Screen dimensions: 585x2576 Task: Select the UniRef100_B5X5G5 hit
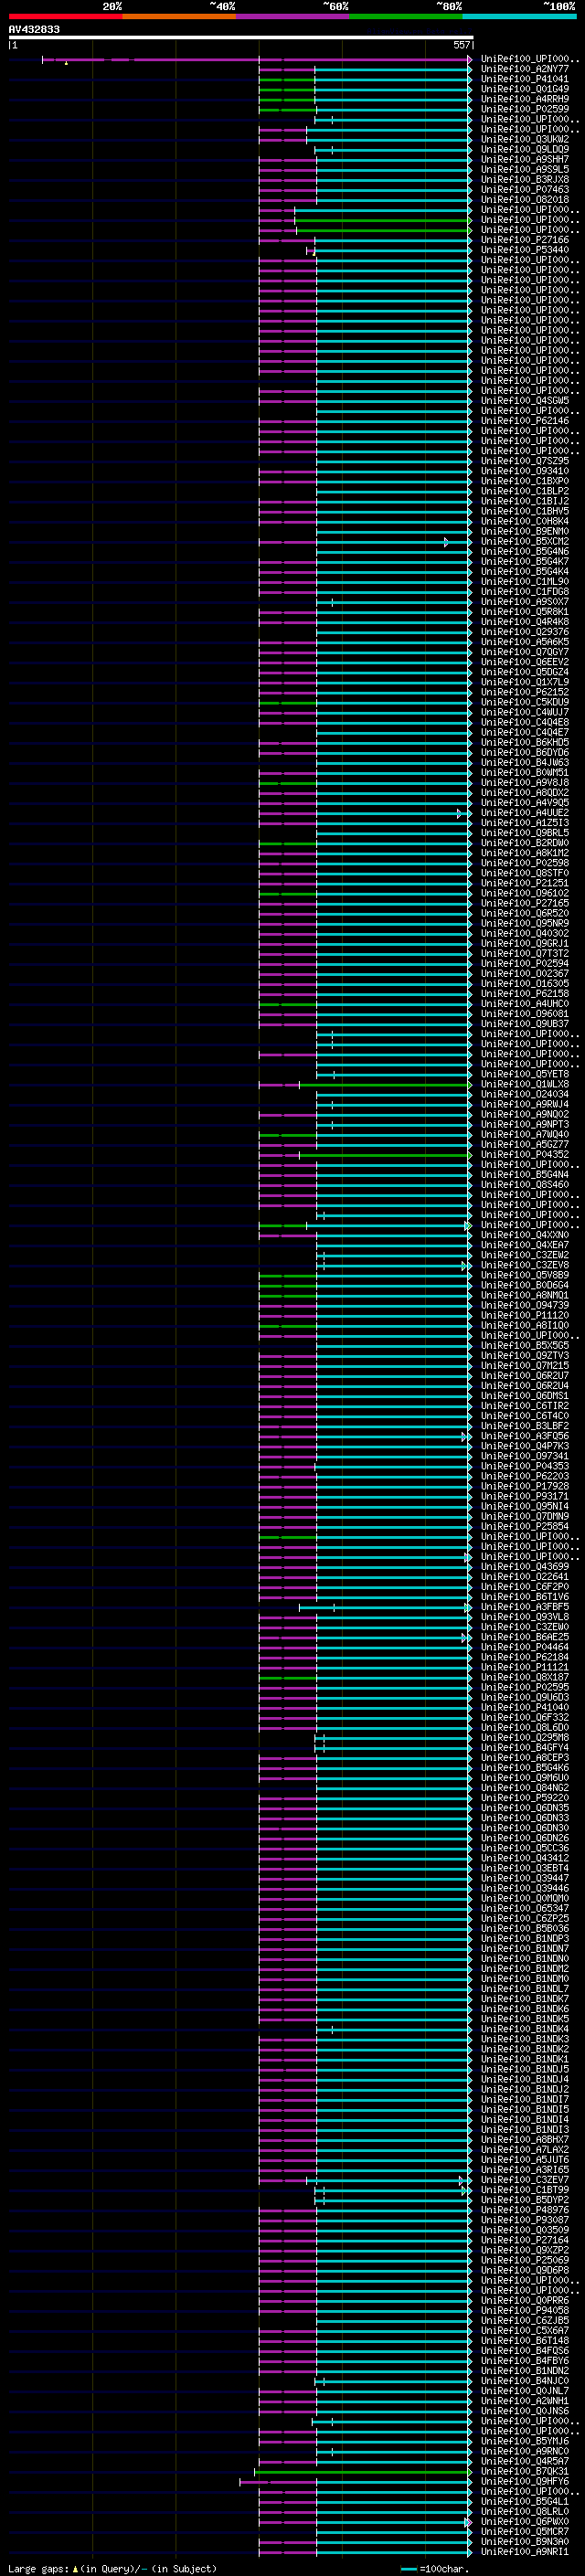click(525, 1345)
